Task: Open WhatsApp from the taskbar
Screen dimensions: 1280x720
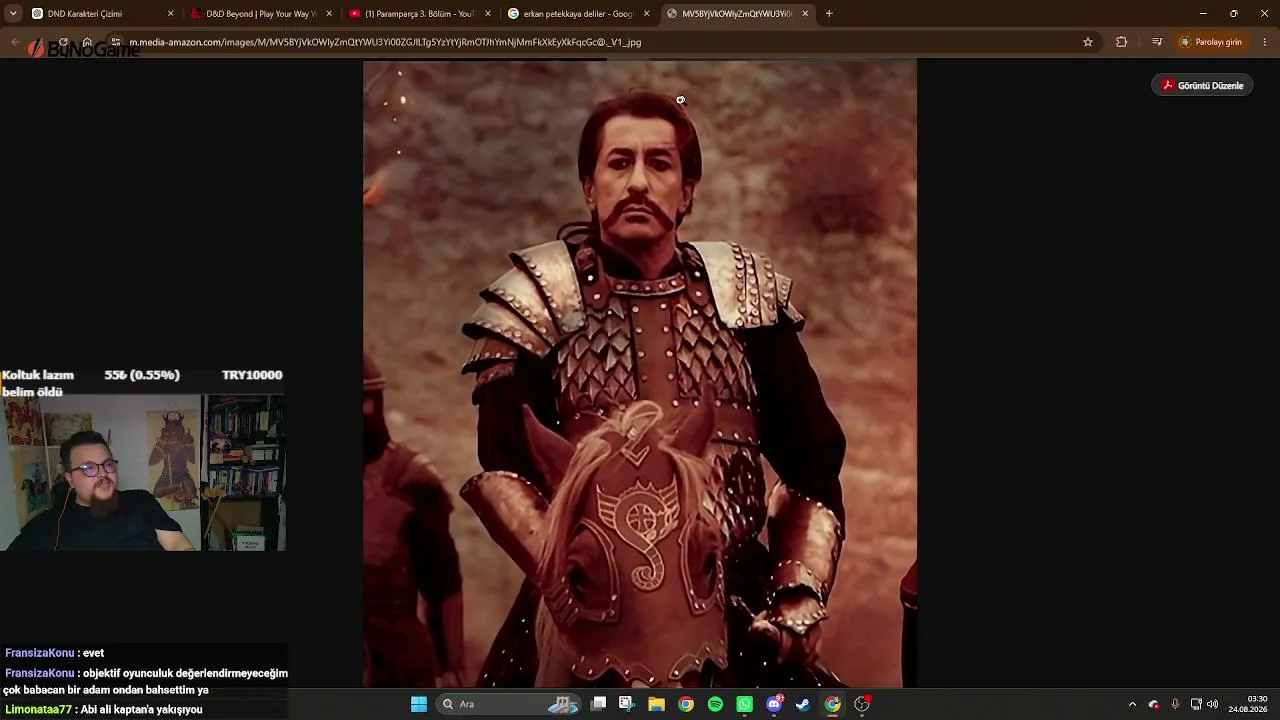Action: coord(744,704)
